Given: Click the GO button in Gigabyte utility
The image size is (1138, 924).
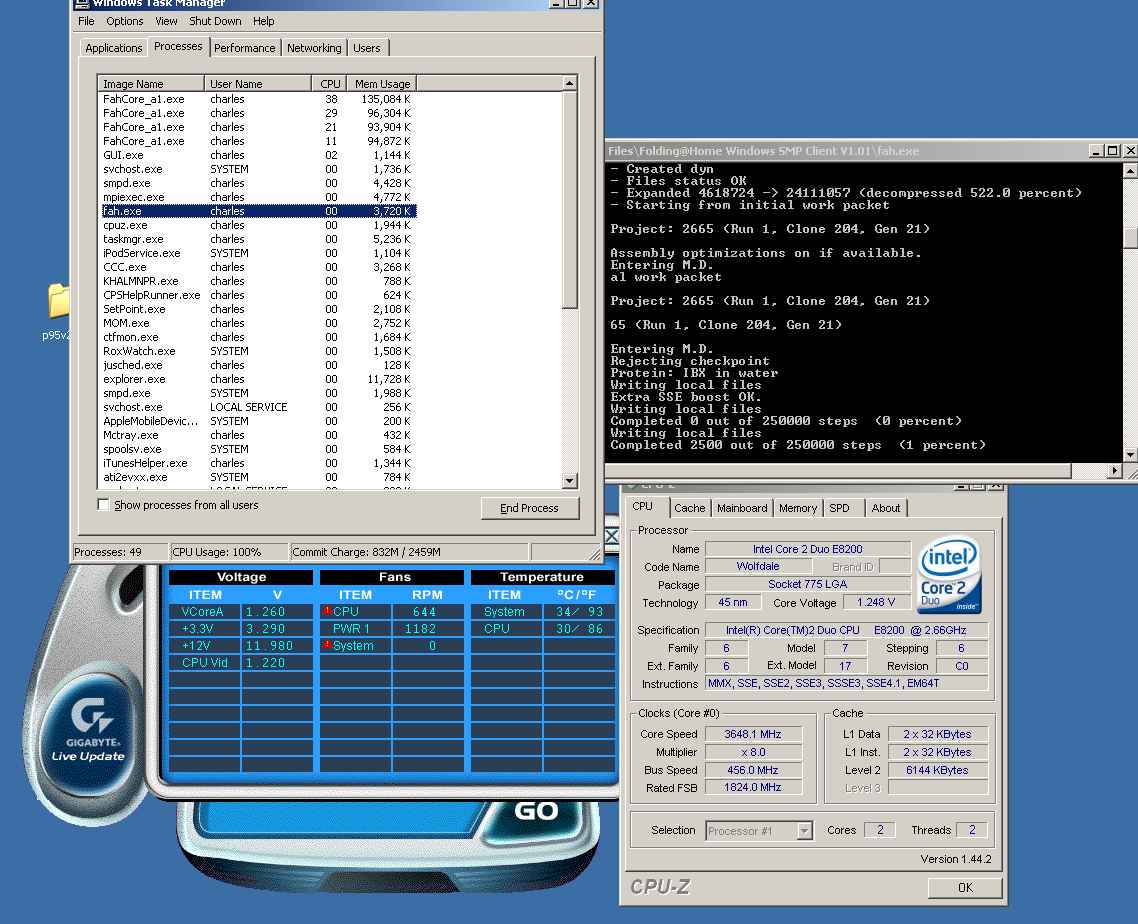Looking at the screenshot, I should 536,811.
